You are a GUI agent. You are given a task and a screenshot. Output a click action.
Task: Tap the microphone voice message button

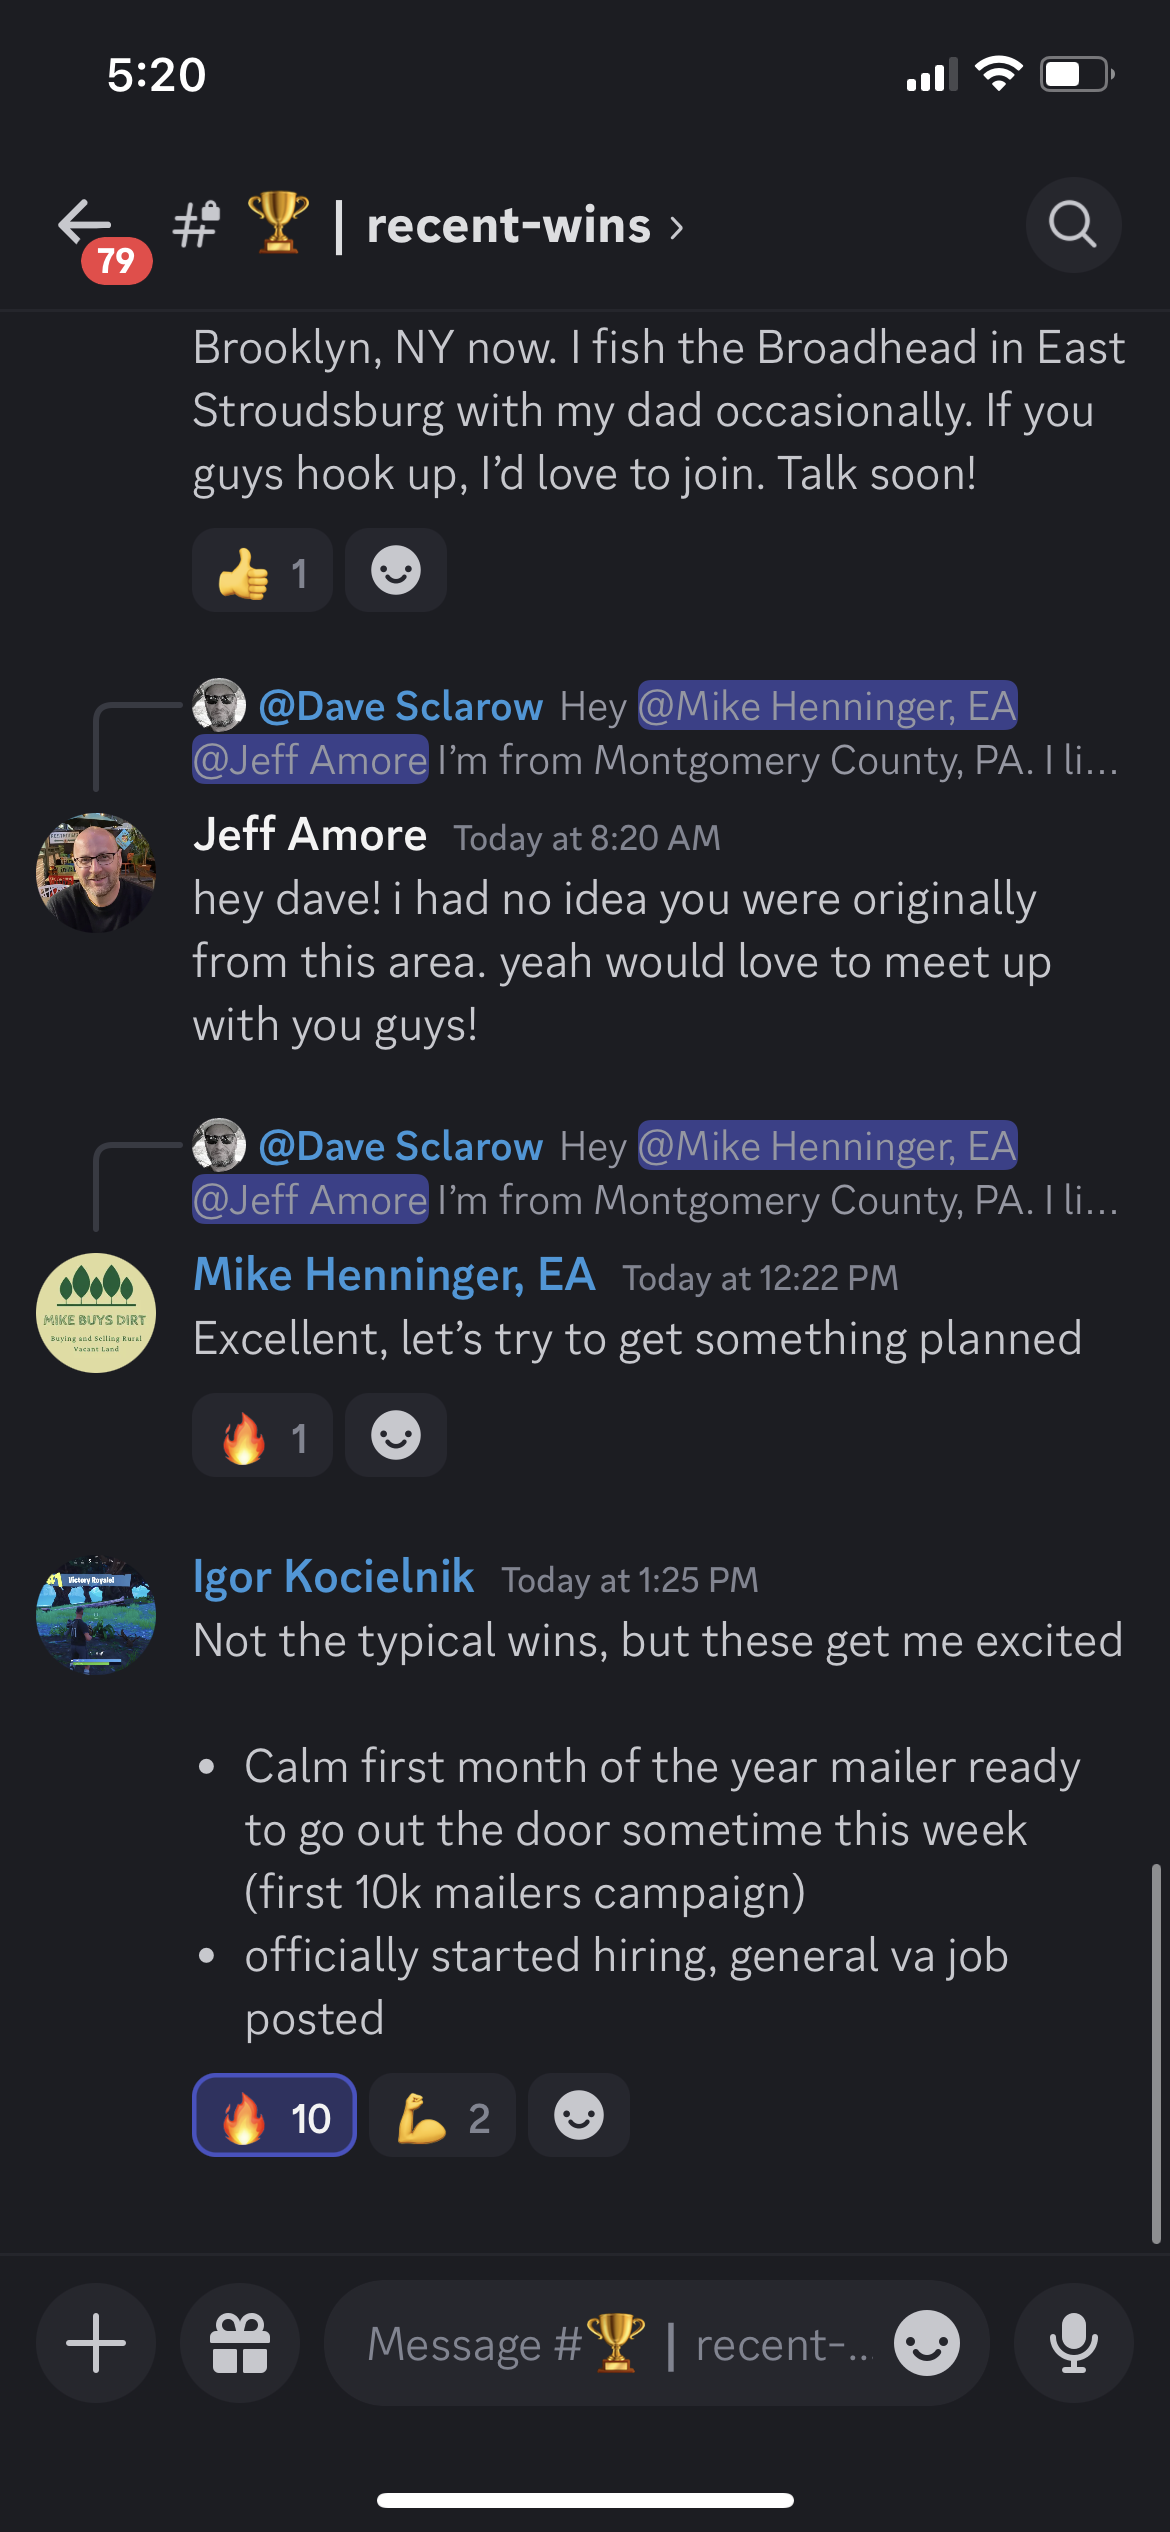point(1074,2342)
